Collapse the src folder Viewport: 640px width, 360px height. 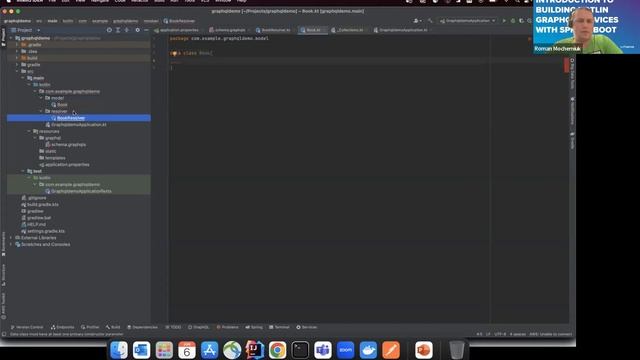pos(17,71)
